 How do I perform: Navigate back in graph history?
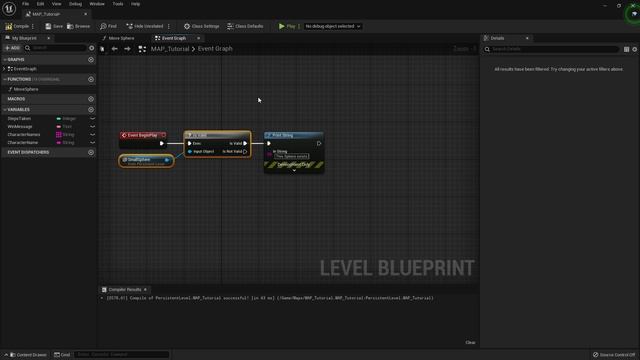[115, 49]
